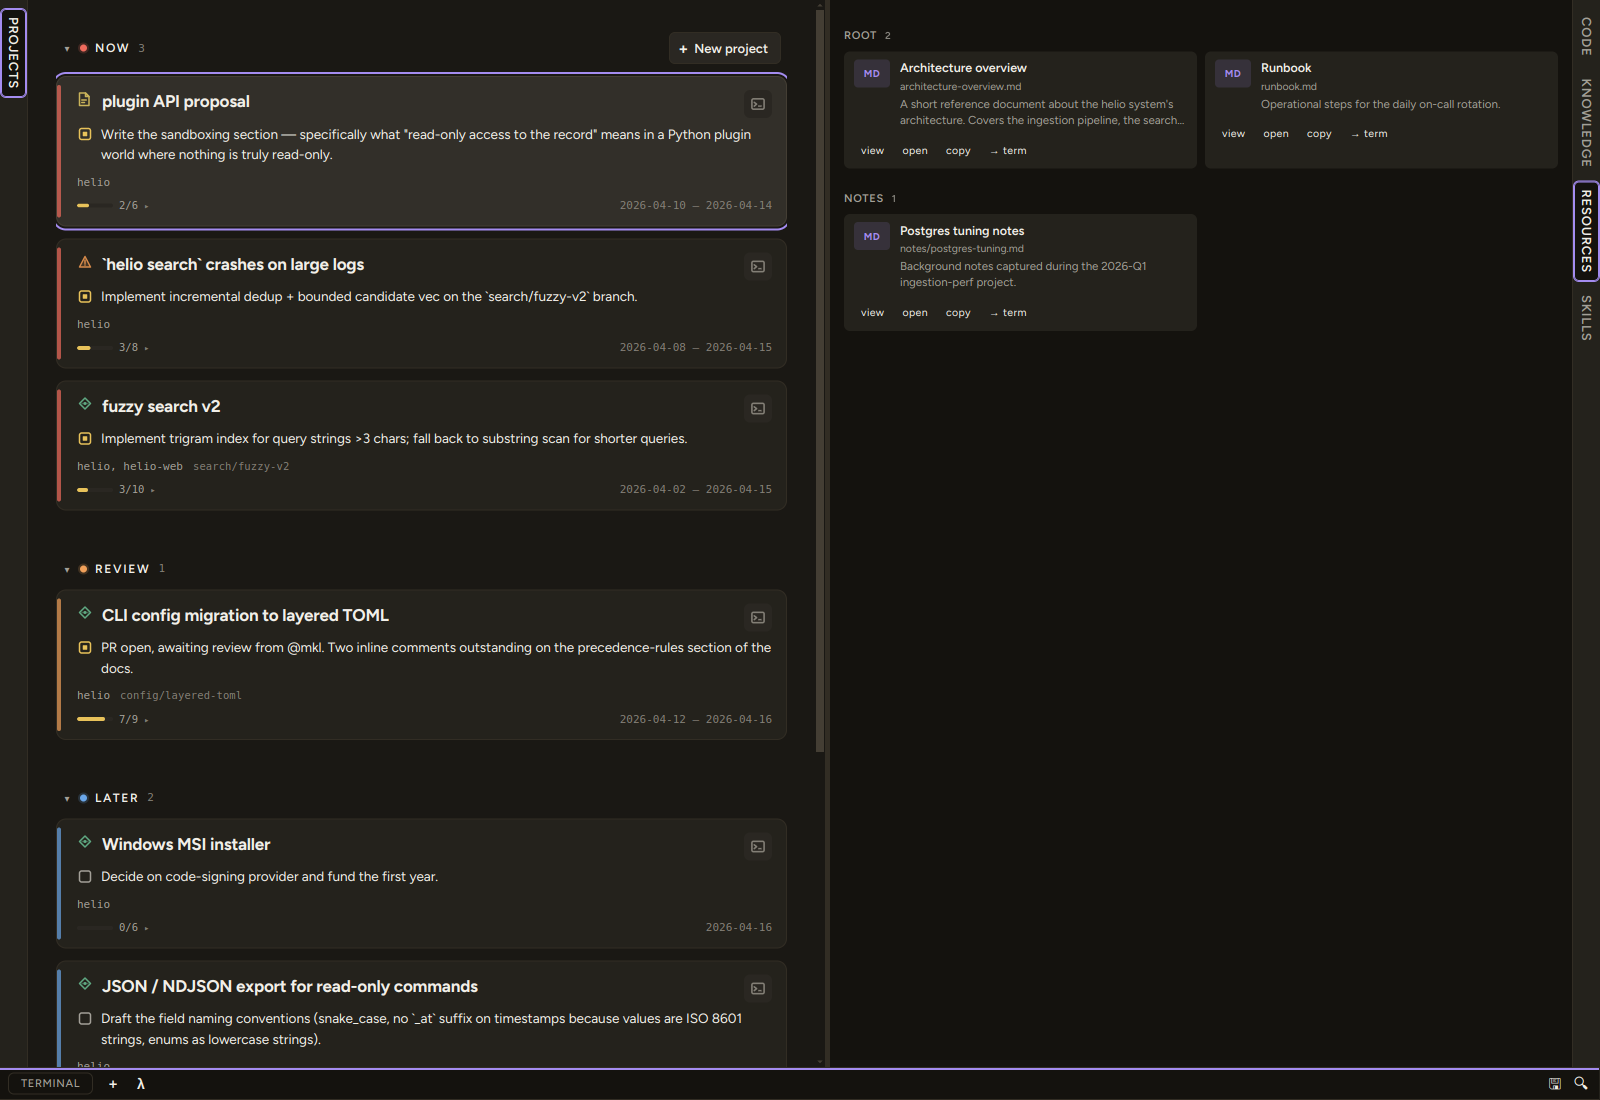Collapse the NOW section
The image size is (1600, 1100).
(67, 49)
